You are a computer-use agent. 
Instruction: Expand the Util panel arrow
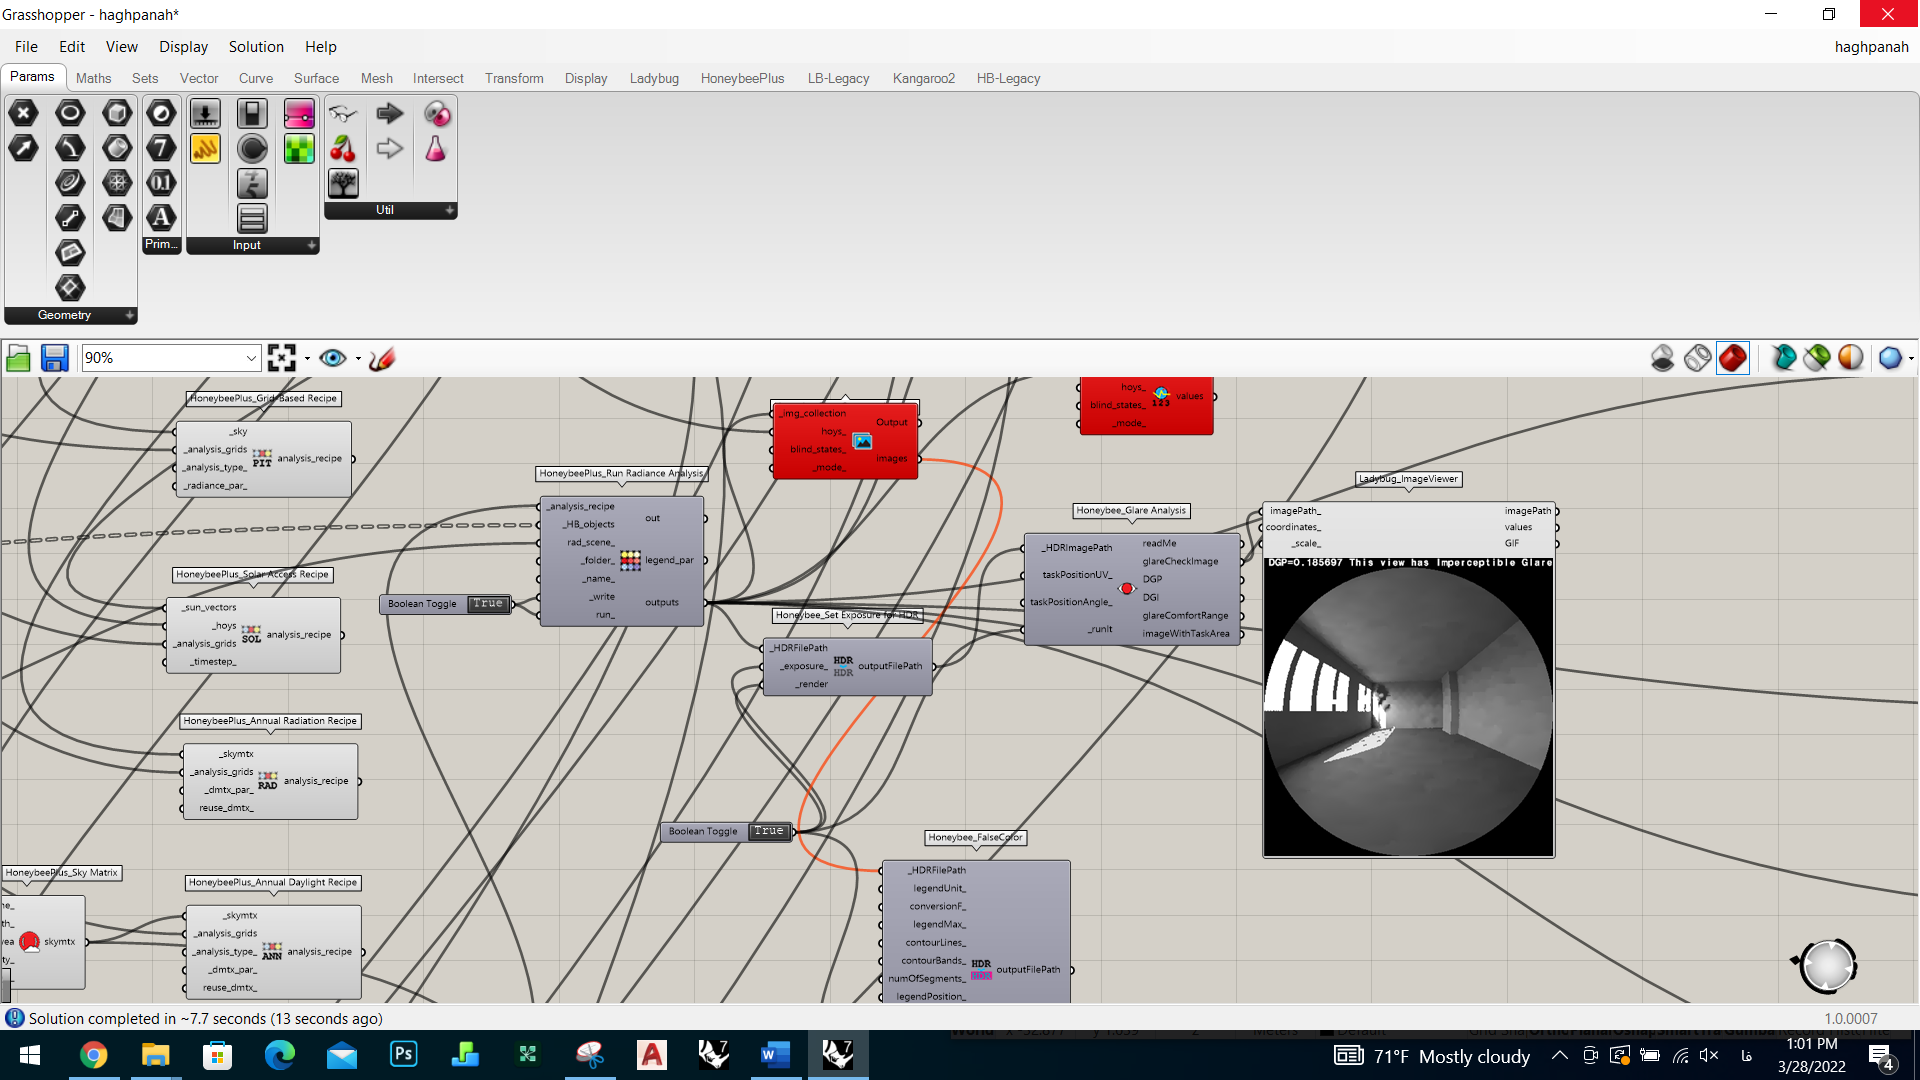coord(449,210)
